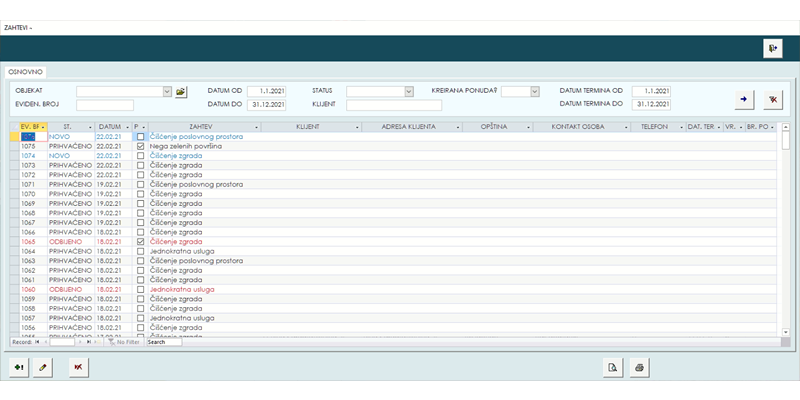
Task: Click the No Filter button in record bar
Action: click(x=125, y=342)
